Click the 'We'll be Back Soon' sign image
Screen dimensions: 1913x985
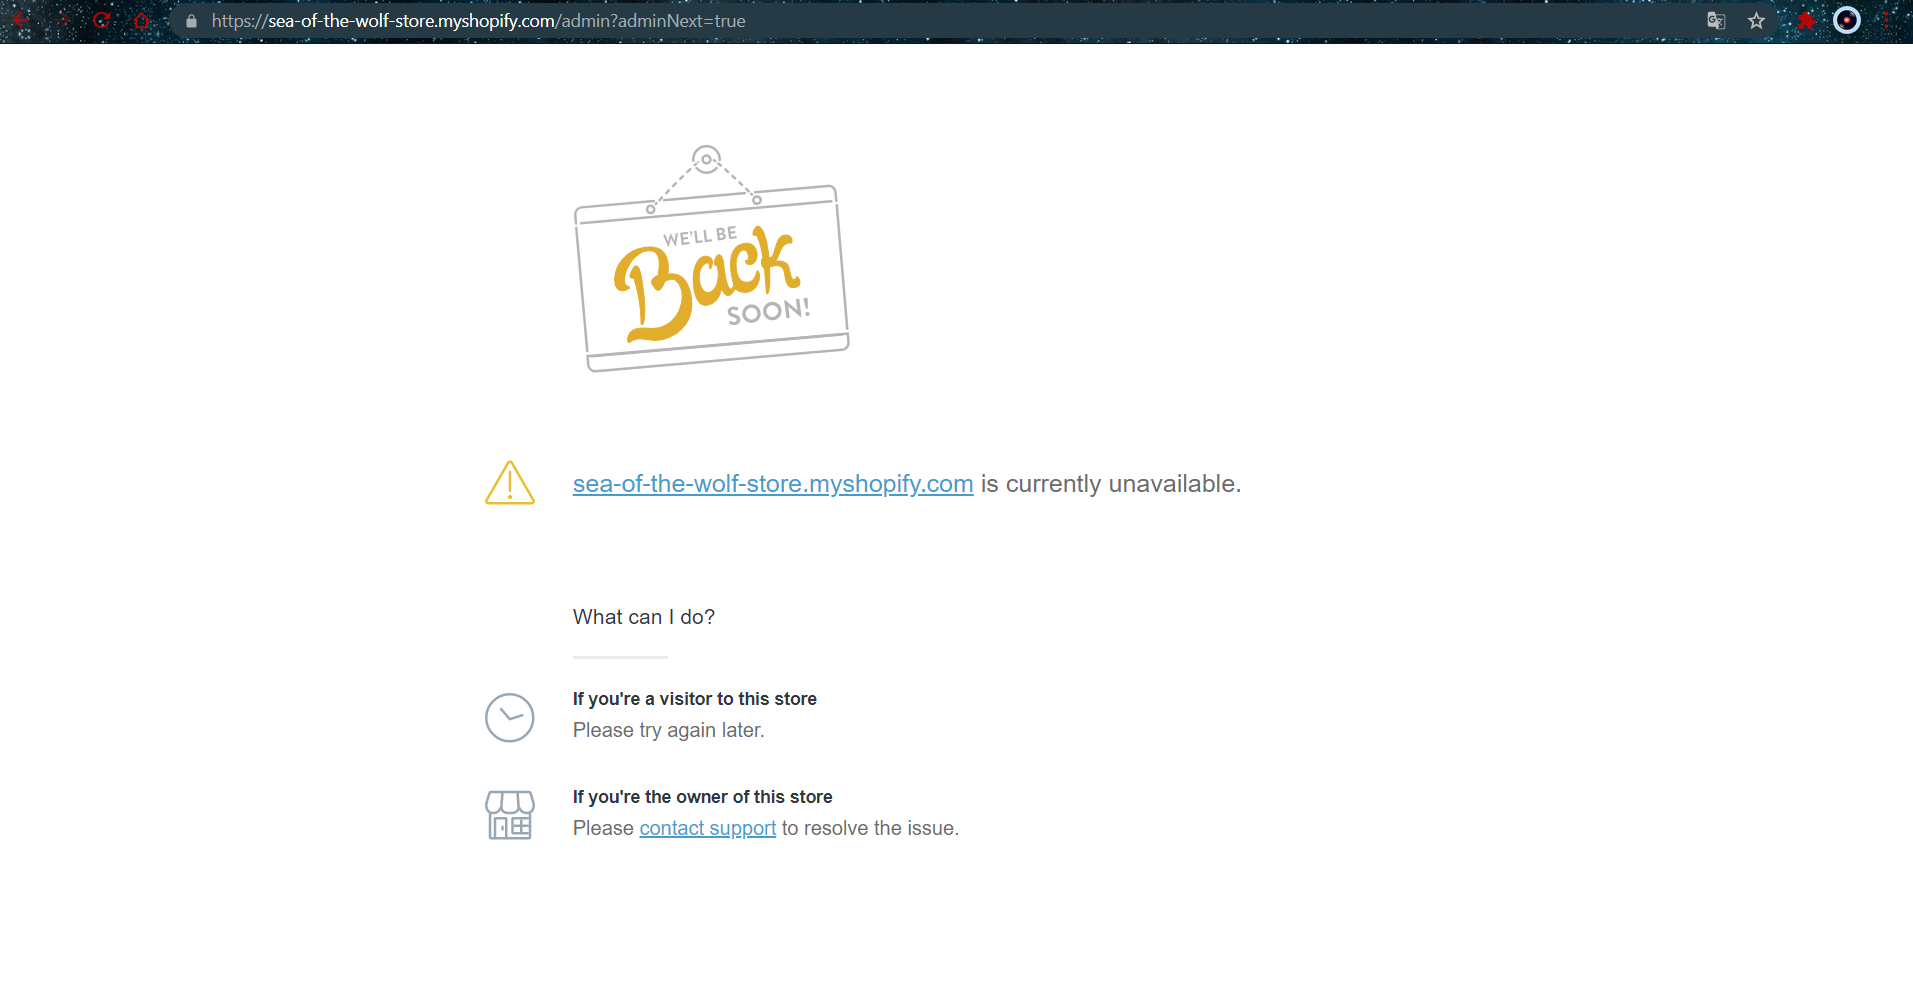[x=712, y=259]
